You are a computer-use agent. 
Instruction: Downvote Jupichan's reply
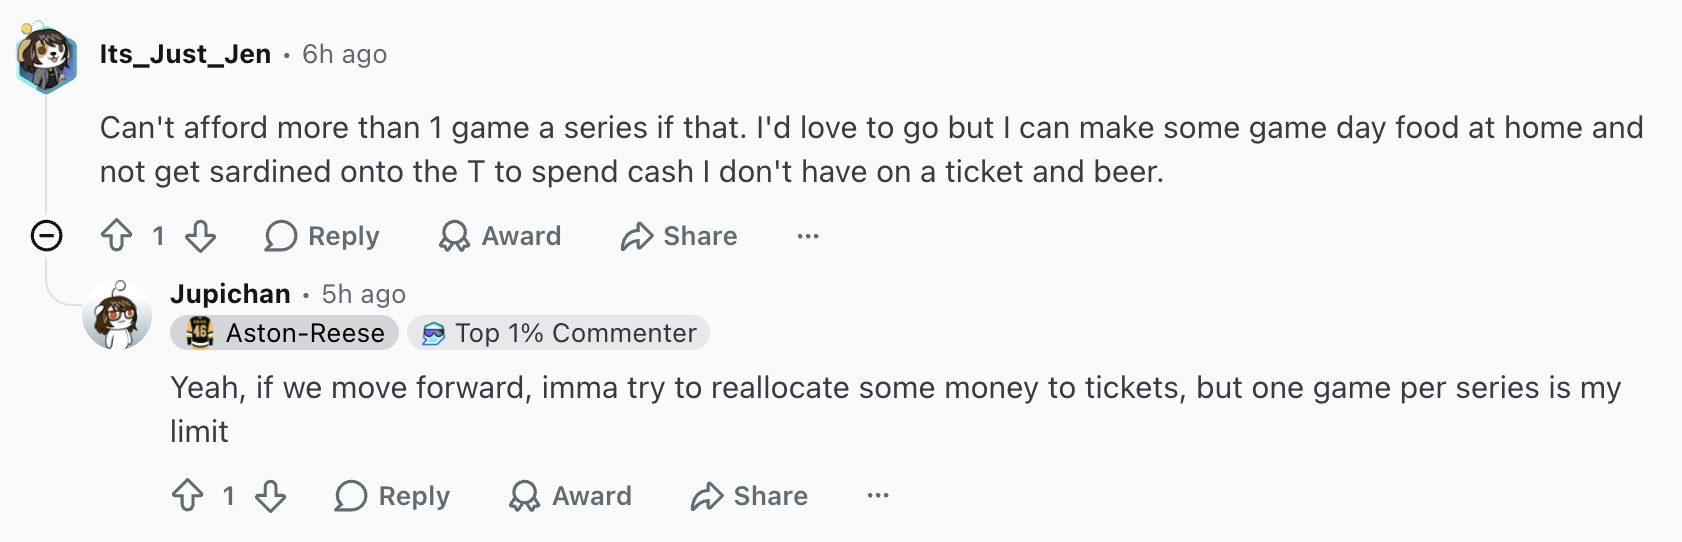tap(271, 496)
